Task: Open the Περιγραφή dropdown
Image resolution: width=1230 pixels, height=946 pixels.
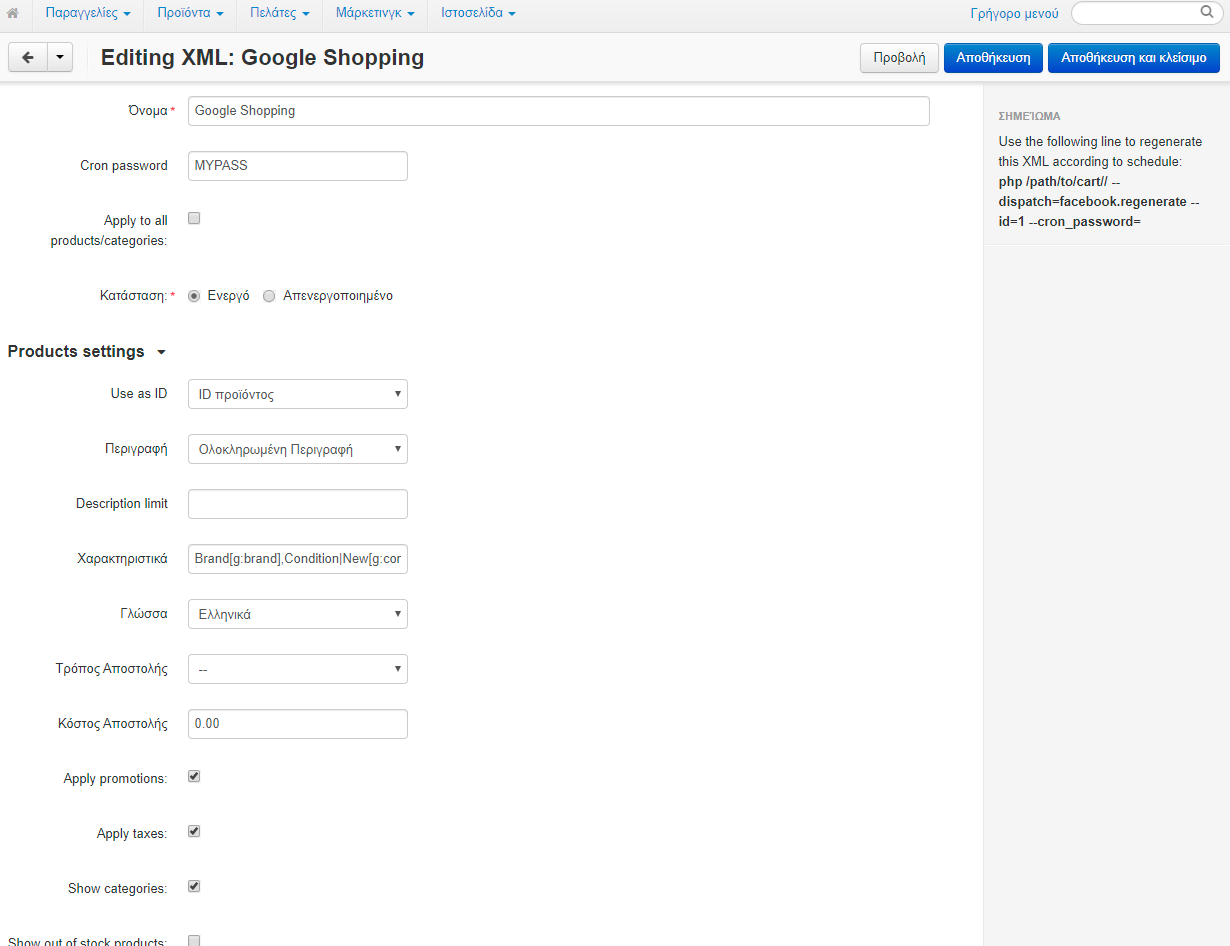Action: click(x=298, y=449)
